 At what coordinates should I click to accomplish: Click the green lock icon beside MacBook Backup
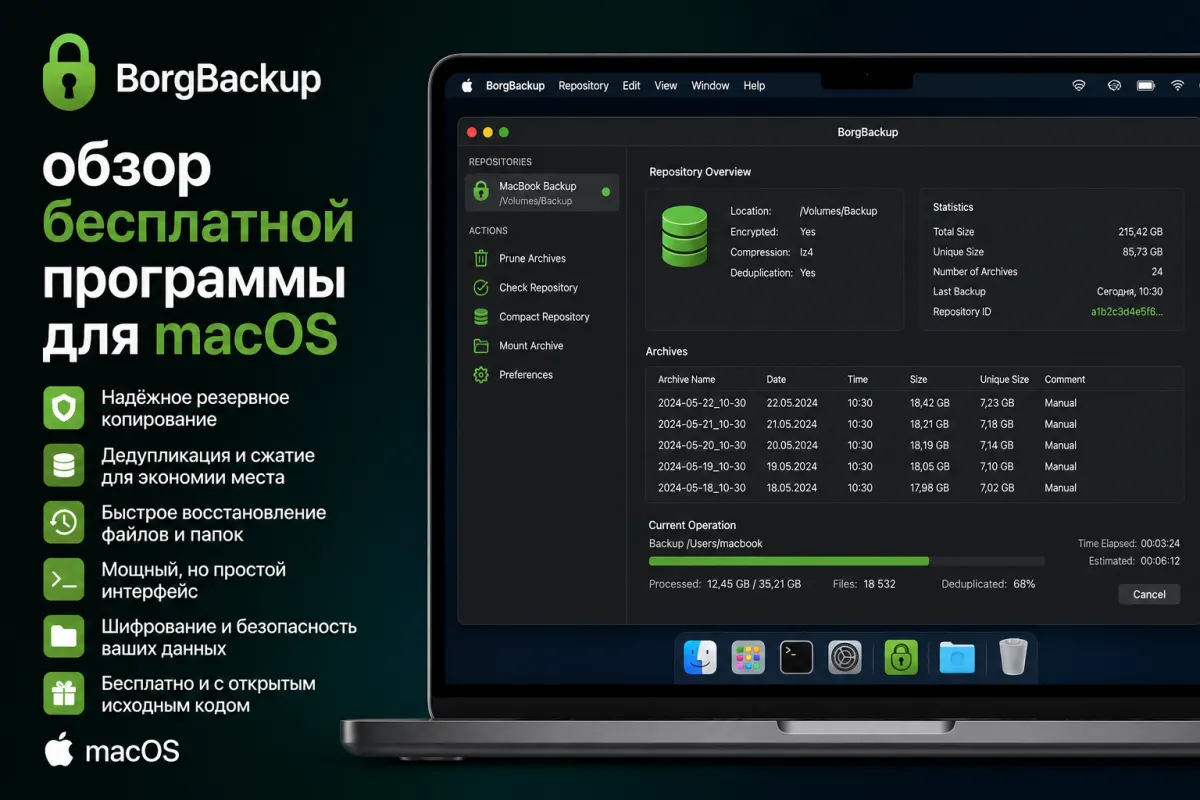pyautogui.click(x=481, y=192)
